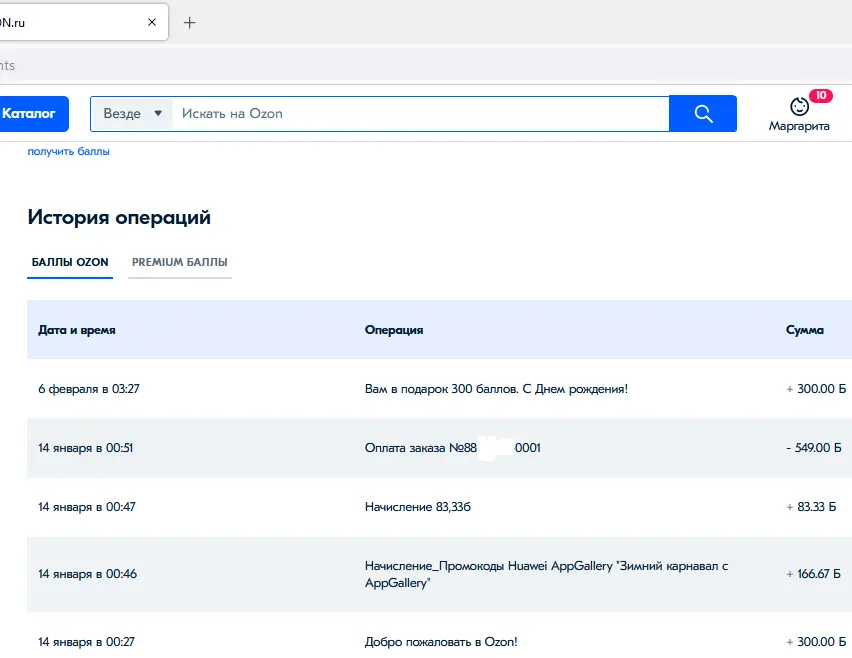This screenshot has height=658, width=852.
Task: Select the + 83.33 Б amount
Action: (x=811, y=507)
